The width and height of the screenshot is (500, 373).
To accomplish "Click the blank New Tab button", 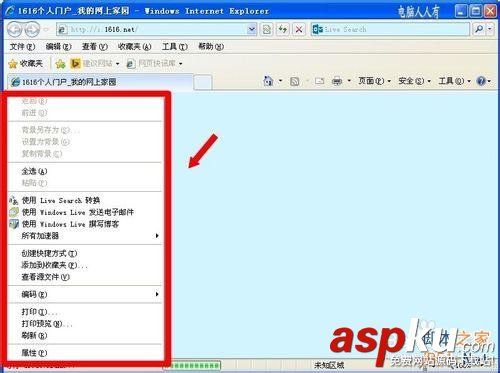I will pos(202,82).
